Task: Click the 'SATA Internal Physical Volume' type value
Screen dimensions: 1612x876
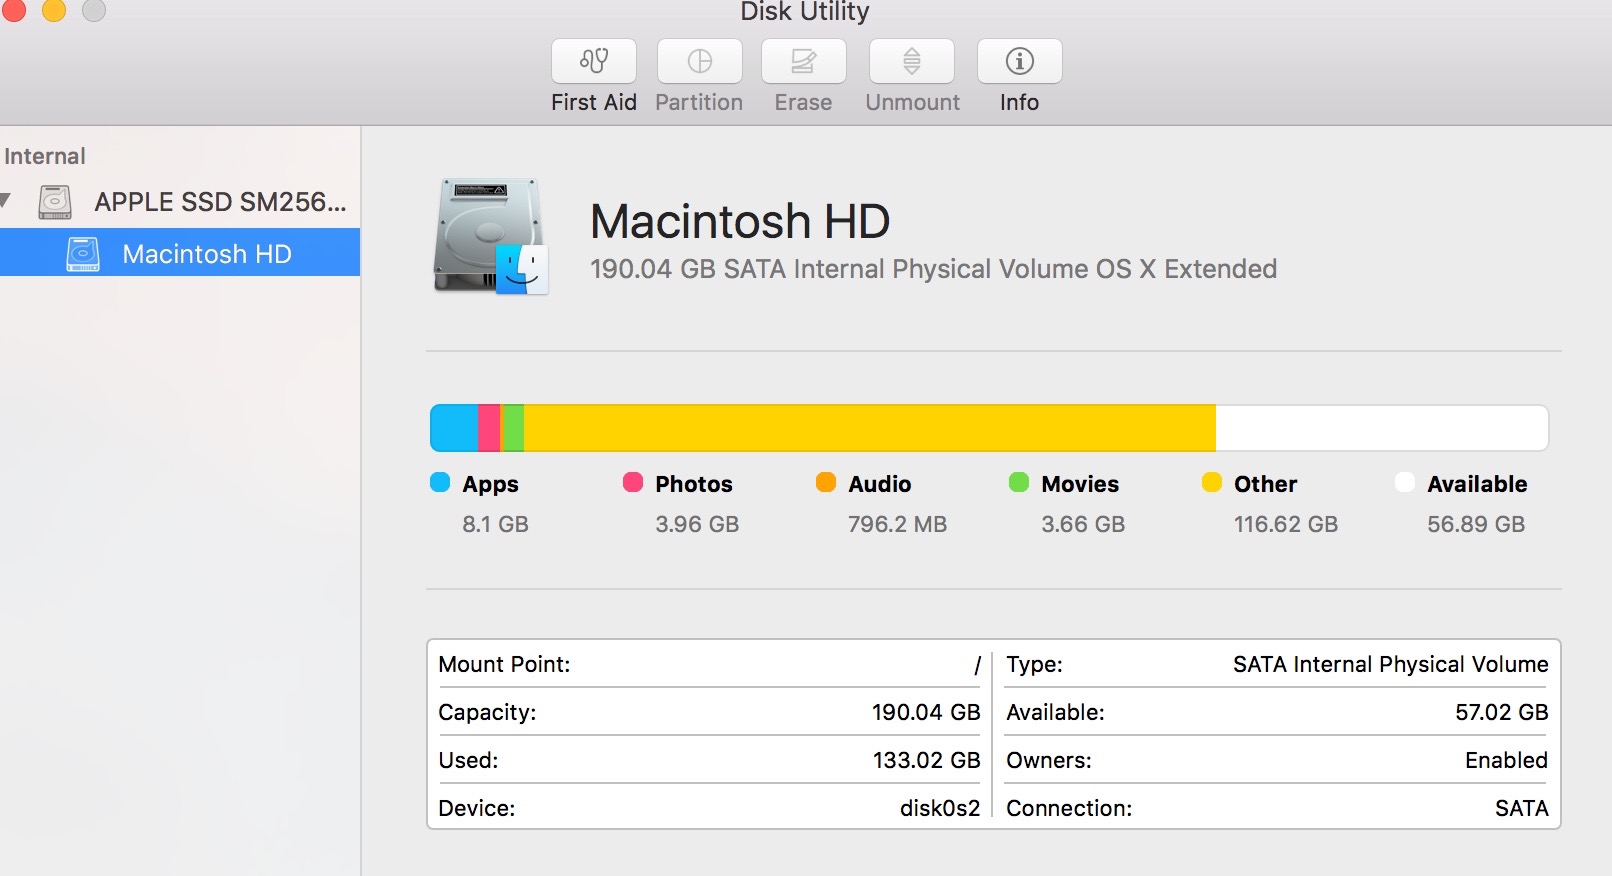Action: [1390, 664]
